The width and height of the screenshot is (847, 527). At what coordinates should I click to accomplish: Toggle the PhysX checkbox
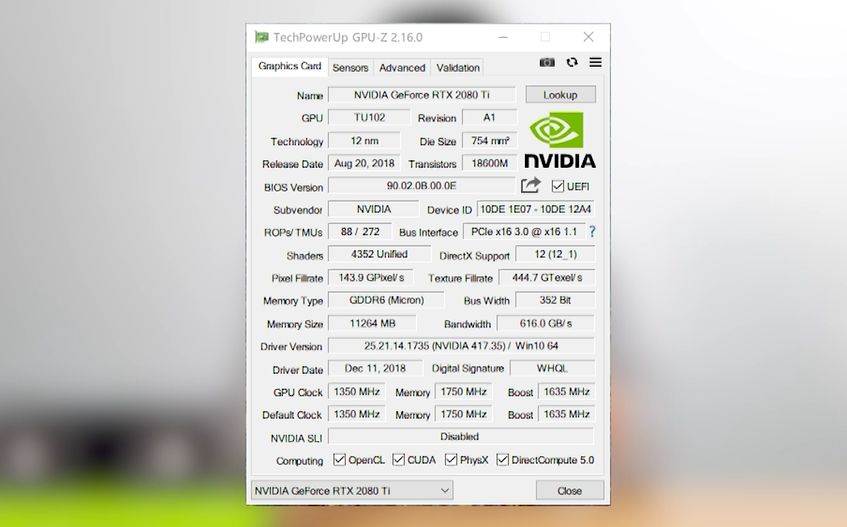[451, 460]
